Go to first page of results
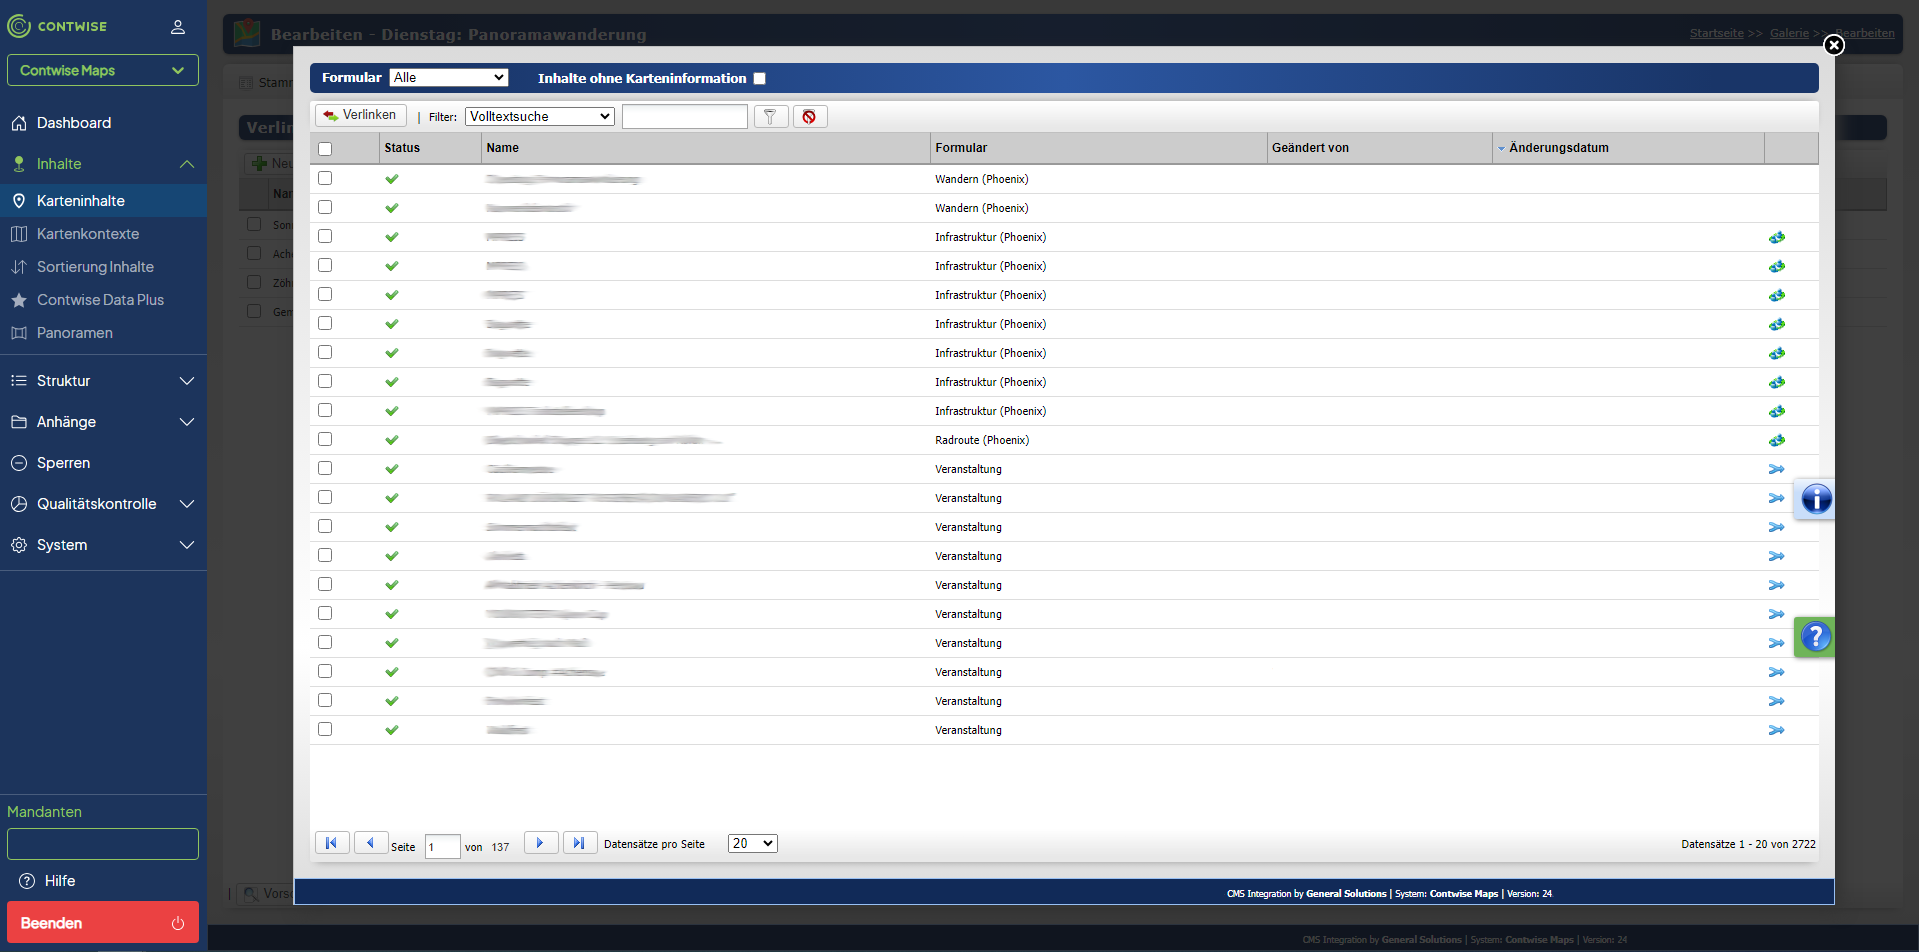 332,843
